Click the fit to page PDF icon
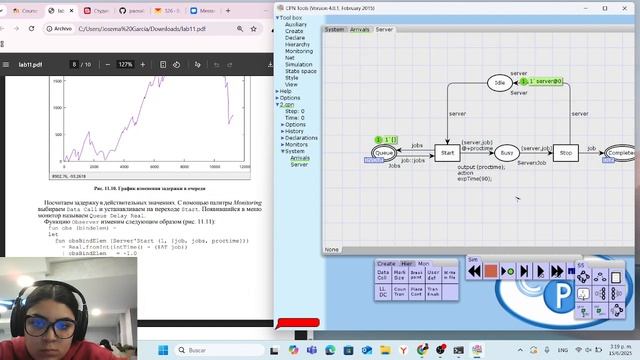The image size is (640, 360). pyautogui.click(x=163, y=64)
